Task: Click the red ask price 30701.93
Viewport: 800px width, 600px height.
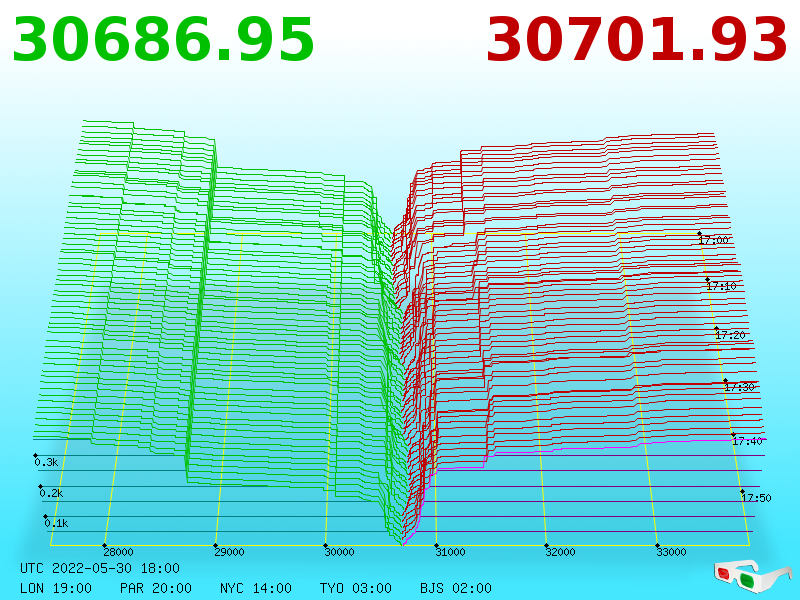Action: click(637, 40)
